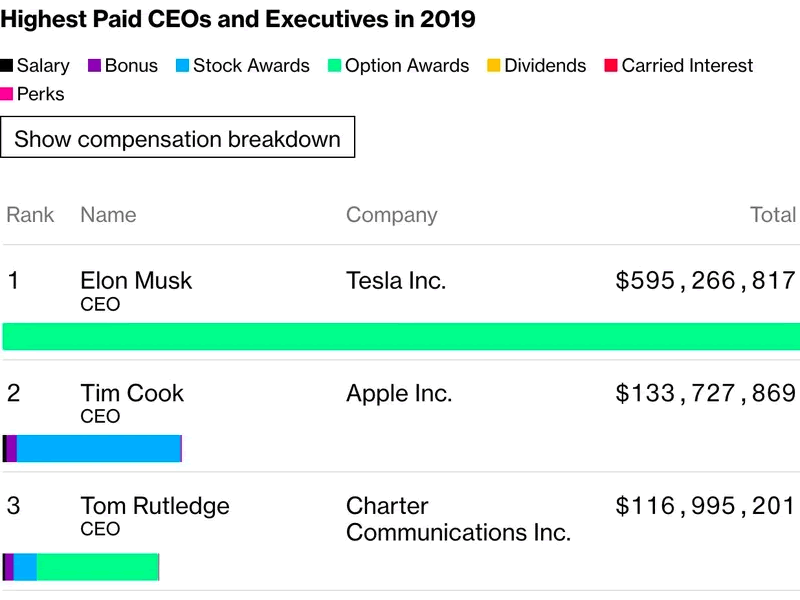
Task: Sort by the Total column header
Action: tap(773, 215)
